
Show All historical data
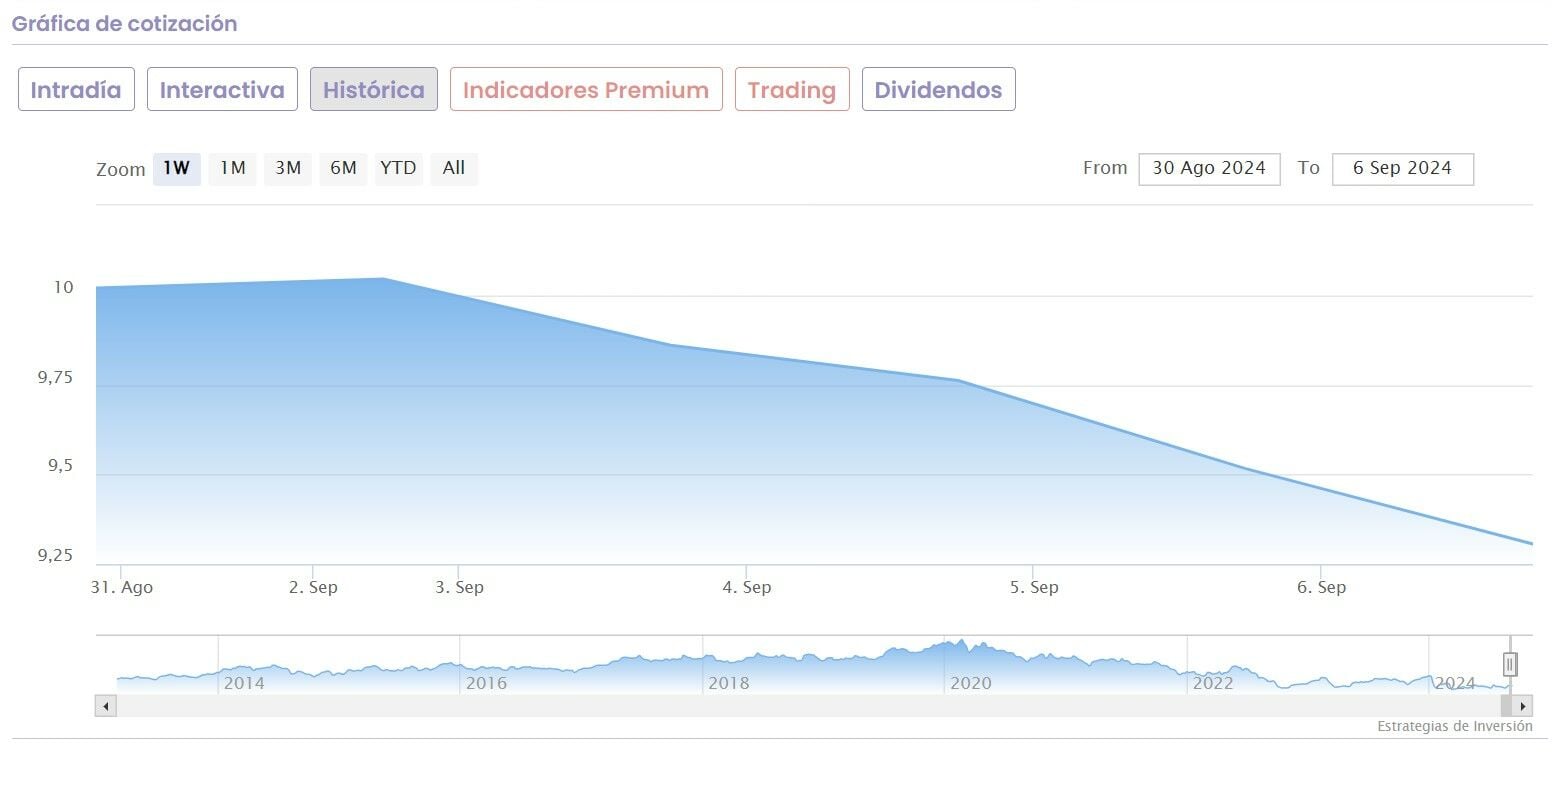coord(454,168)
